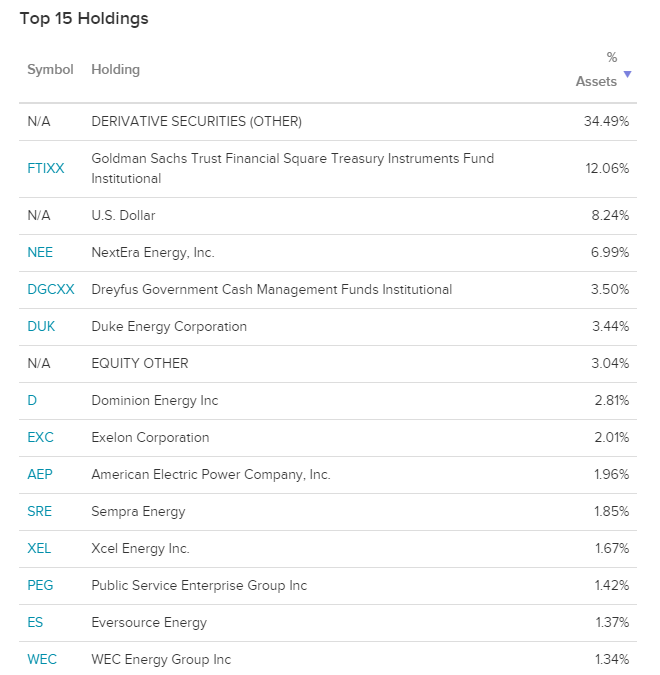Click the NextEra Energy, Inc. holding name
This screenshot has width=660, height=675.
coord(153,252)
